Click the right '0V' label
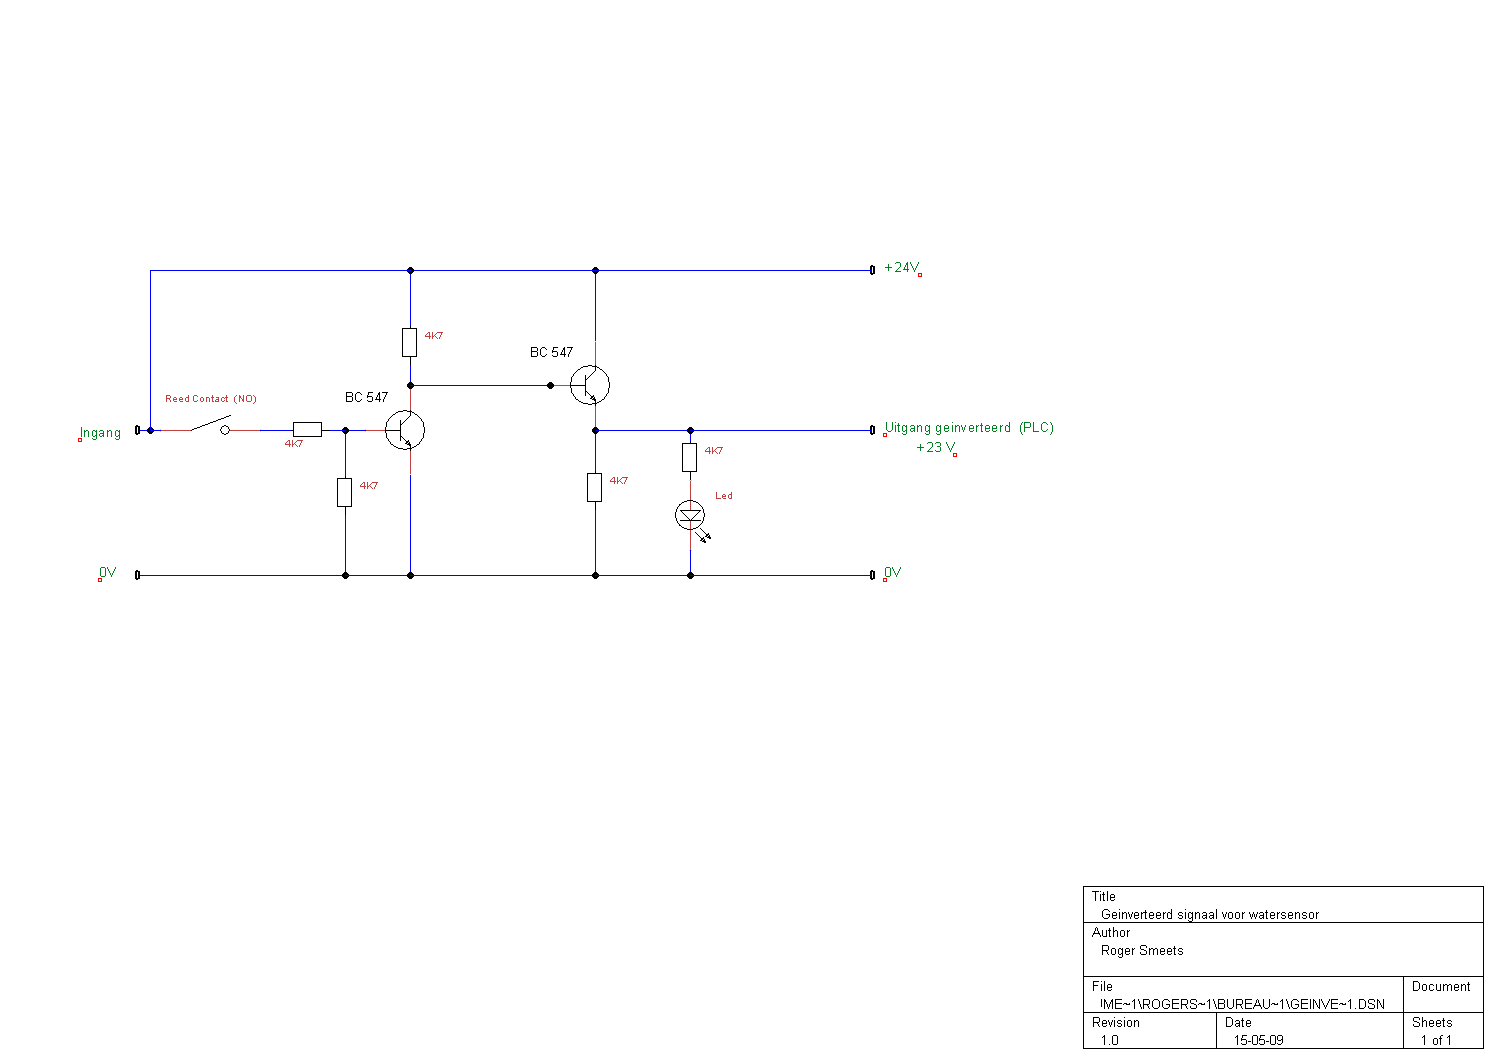1495x1060 pixels. tap(892, 573)
